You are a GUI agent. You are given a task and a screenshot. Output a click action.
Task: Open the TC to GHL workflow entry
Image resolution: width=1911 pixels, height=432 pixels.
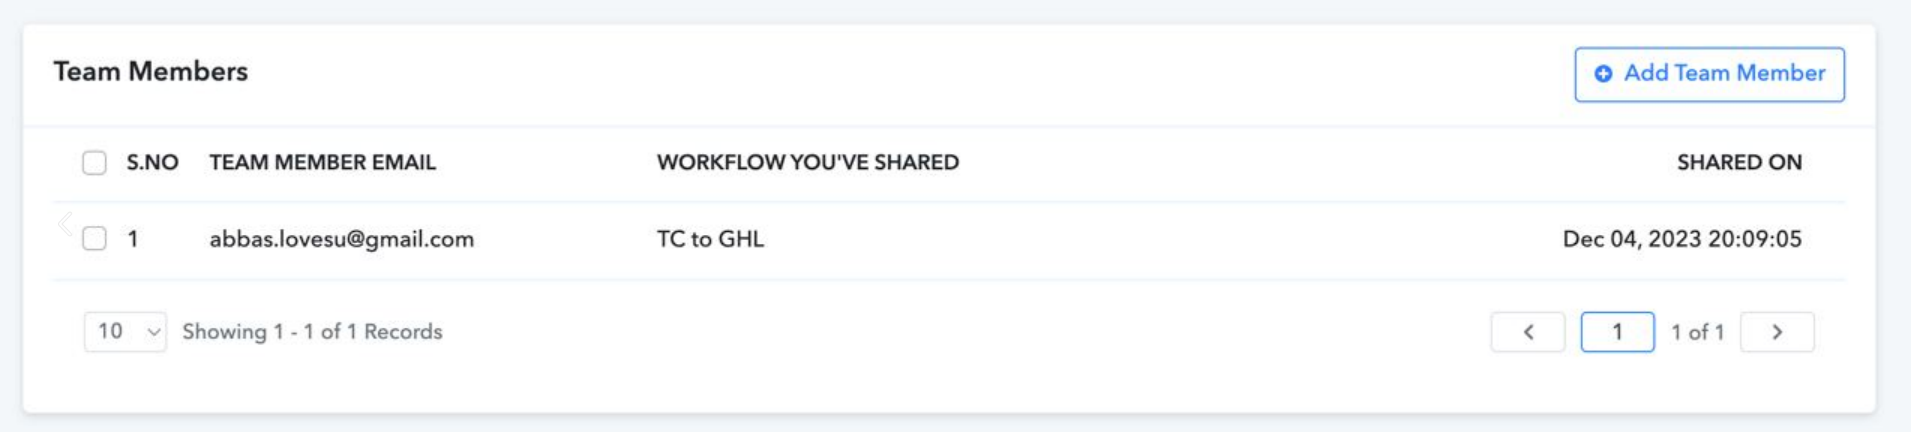(710, 239)
